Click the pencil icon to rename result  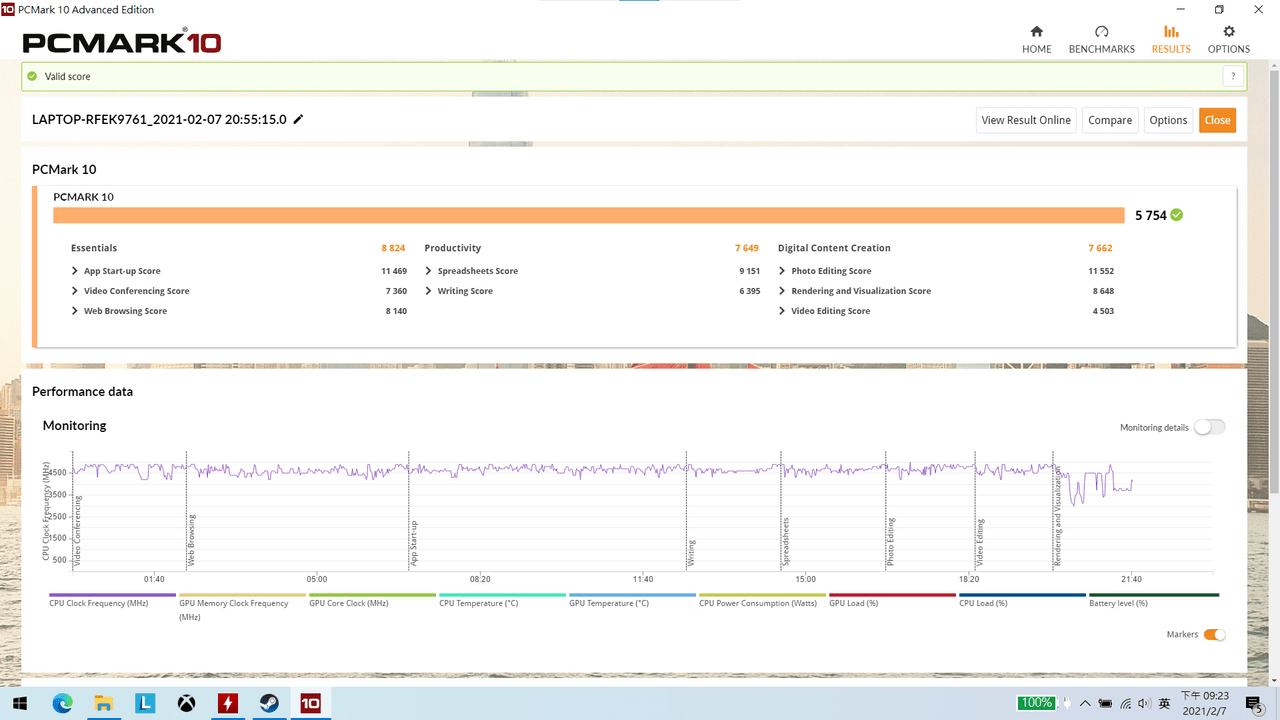(298, 119)
